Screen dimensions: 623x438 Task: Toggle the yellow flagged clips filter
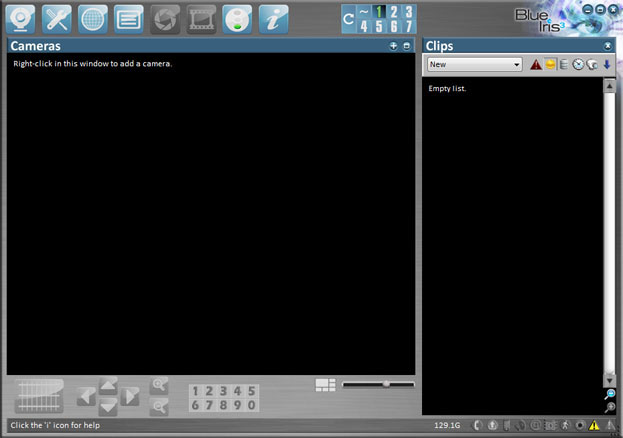click(x=550, y=64)
